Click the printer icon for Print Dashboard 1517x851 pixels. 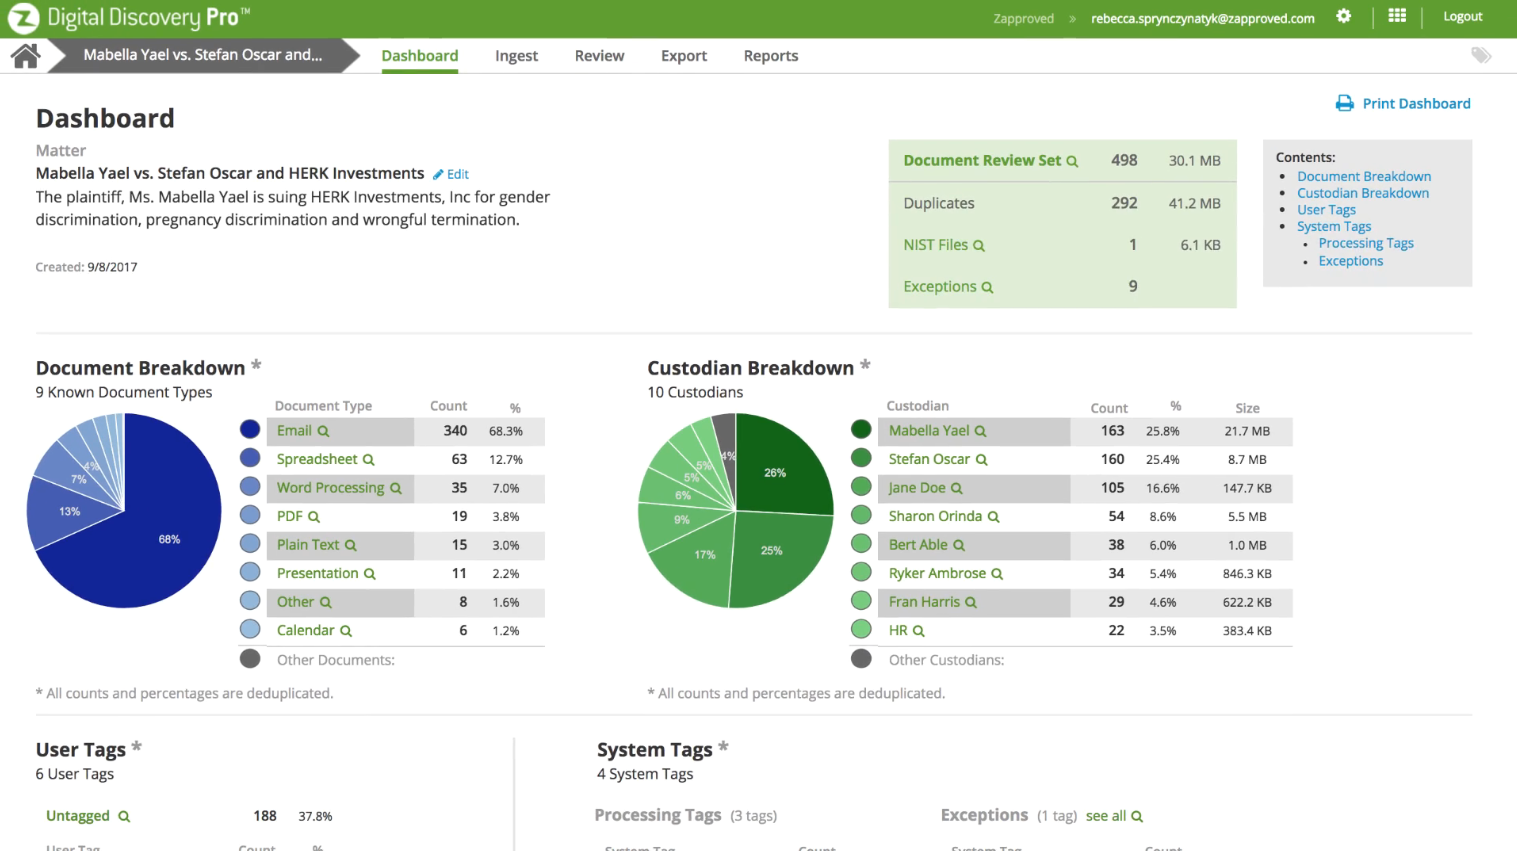click(1345, 104)
